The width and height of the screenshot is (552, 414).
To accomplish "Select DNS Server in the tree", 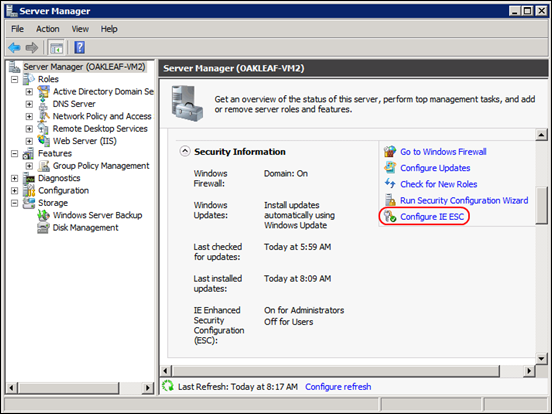I will 74,104.
